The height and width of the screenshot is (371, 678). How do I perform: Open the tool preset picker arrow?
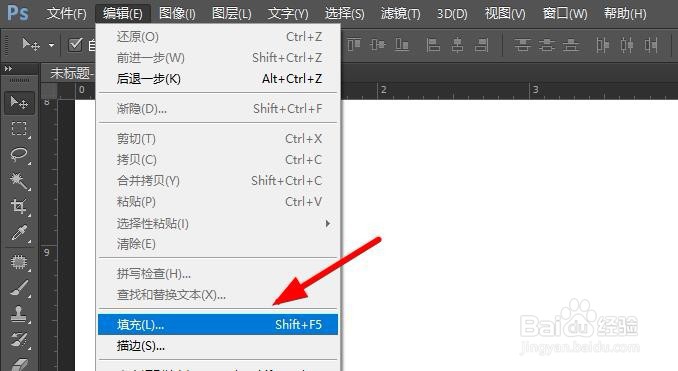pyautogui.click(x=51, y=45)
